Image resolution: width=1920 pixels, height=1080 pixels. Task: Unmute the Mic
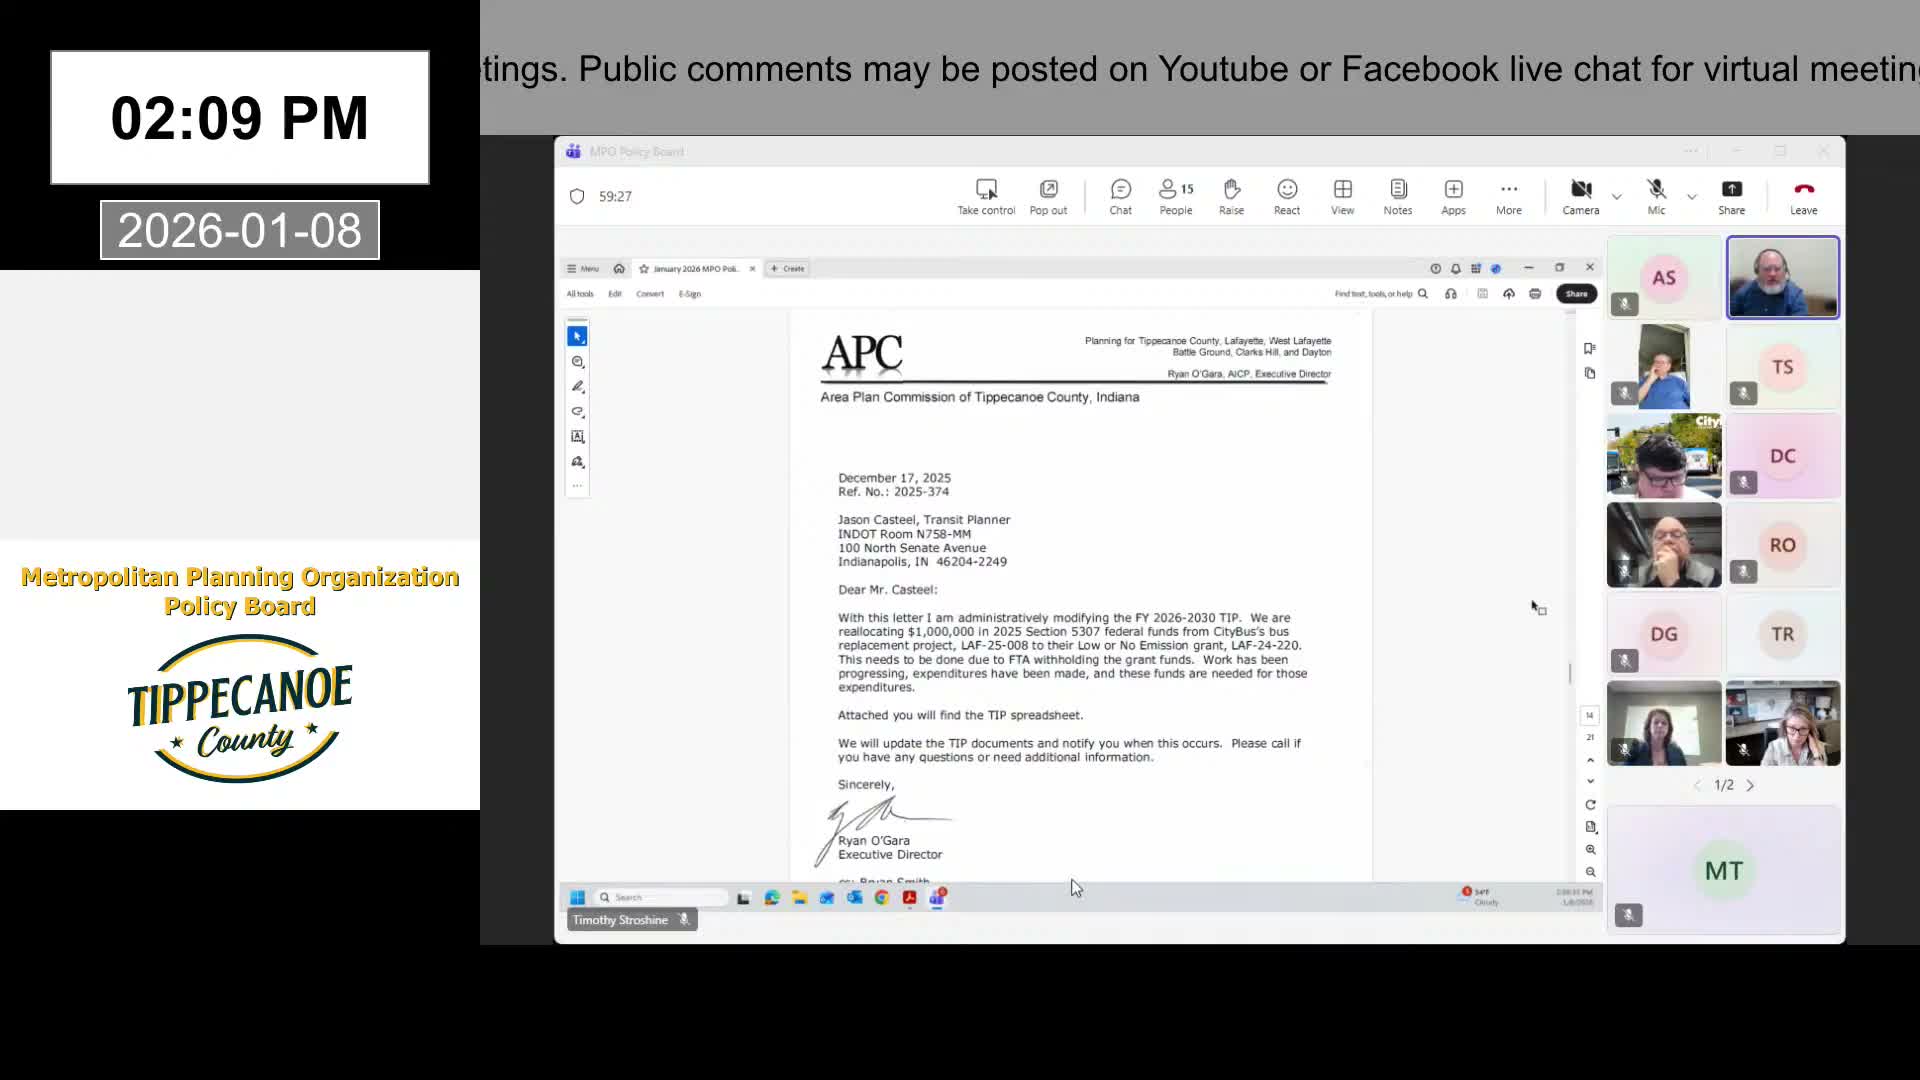pos(1656,190)
